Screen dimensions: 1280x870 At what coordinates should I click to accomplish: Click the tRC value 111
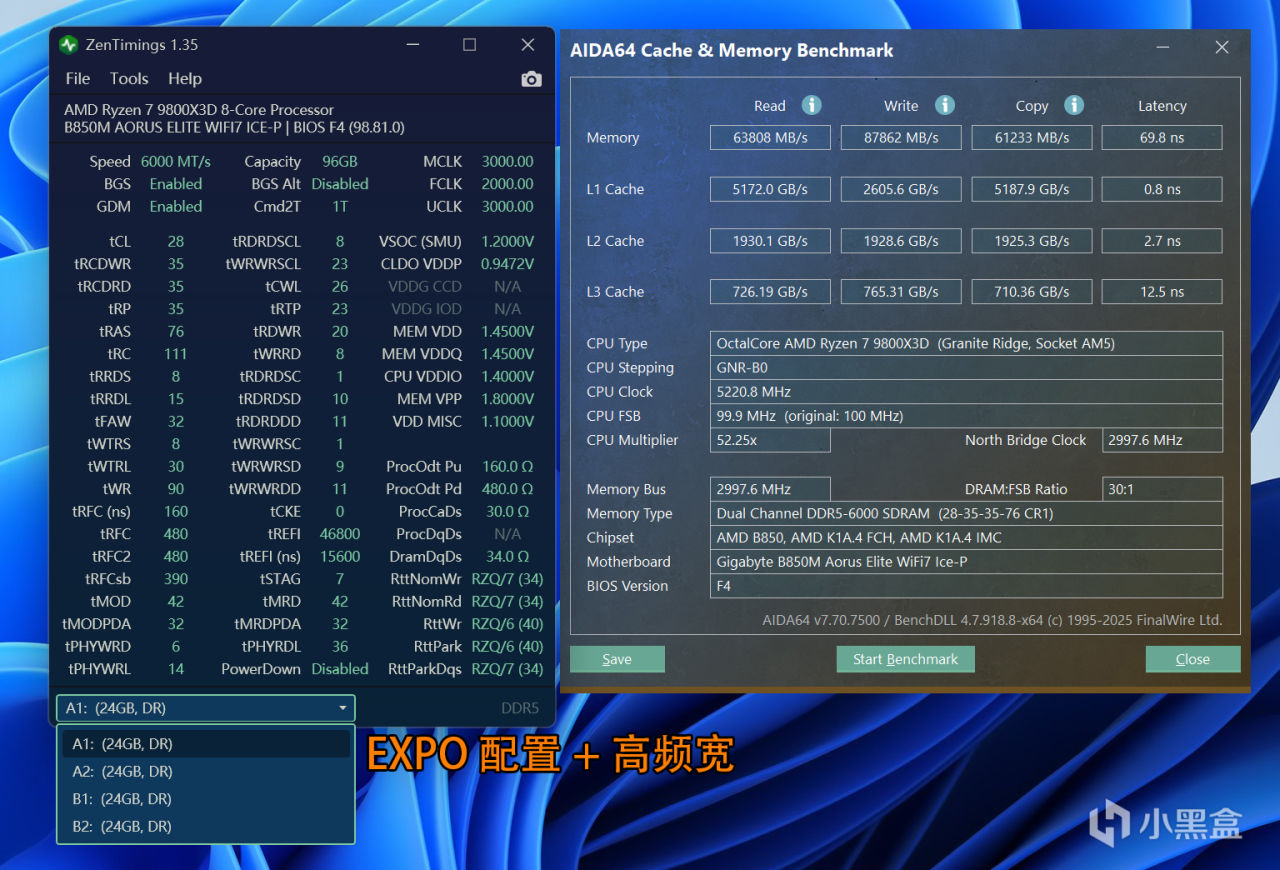pos(176,354)
